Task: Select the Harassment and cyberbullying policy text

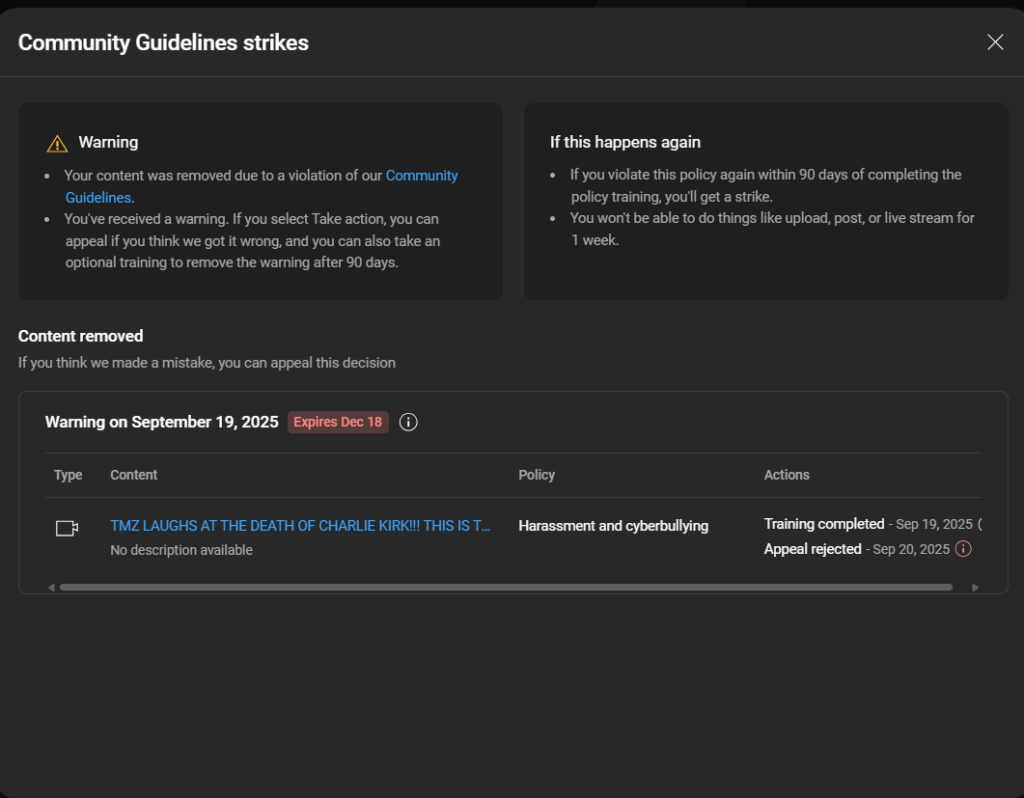Action: (x=613, y=526)
